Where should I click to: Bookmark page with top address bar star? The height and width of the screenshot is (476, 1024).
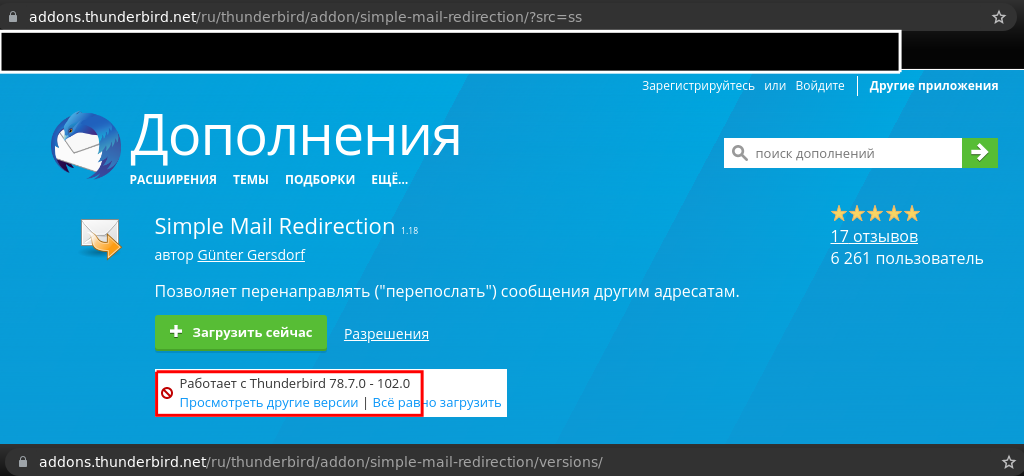point(999,18)
